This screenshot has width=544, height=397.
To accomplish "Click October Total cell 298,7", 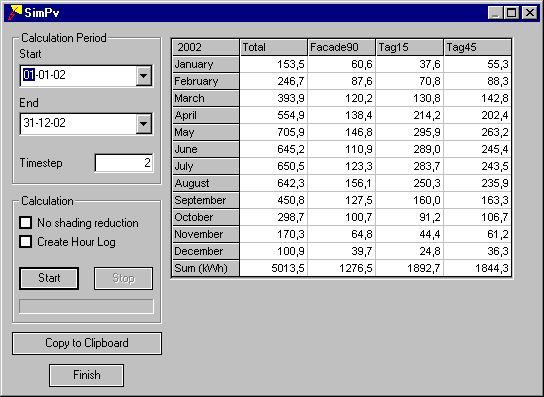I will pos(273,217).
